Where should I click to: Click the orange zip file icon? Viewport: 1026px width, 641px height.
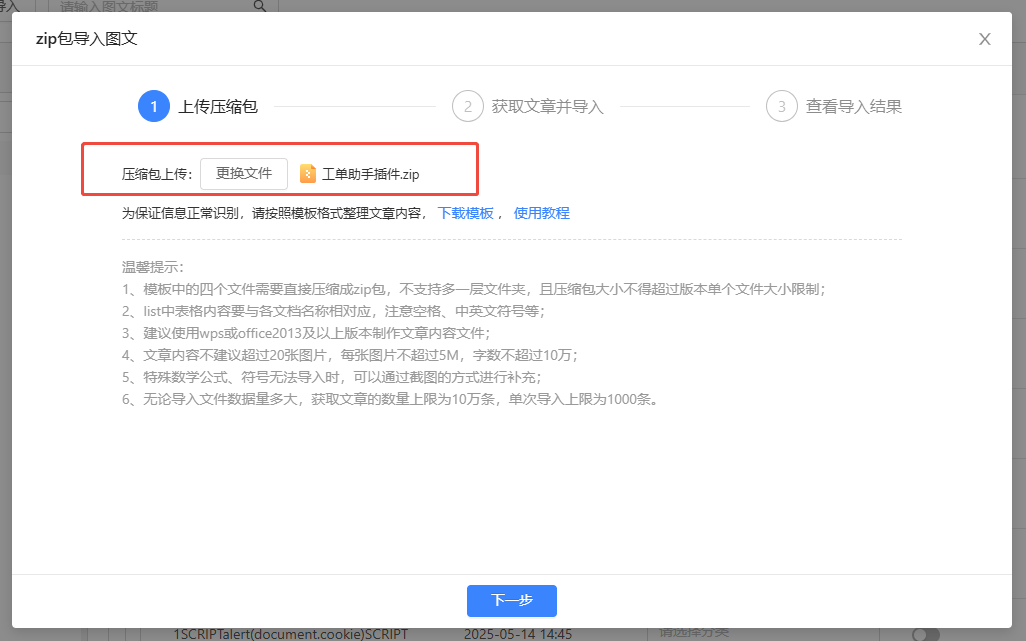(x=308, y=174)
